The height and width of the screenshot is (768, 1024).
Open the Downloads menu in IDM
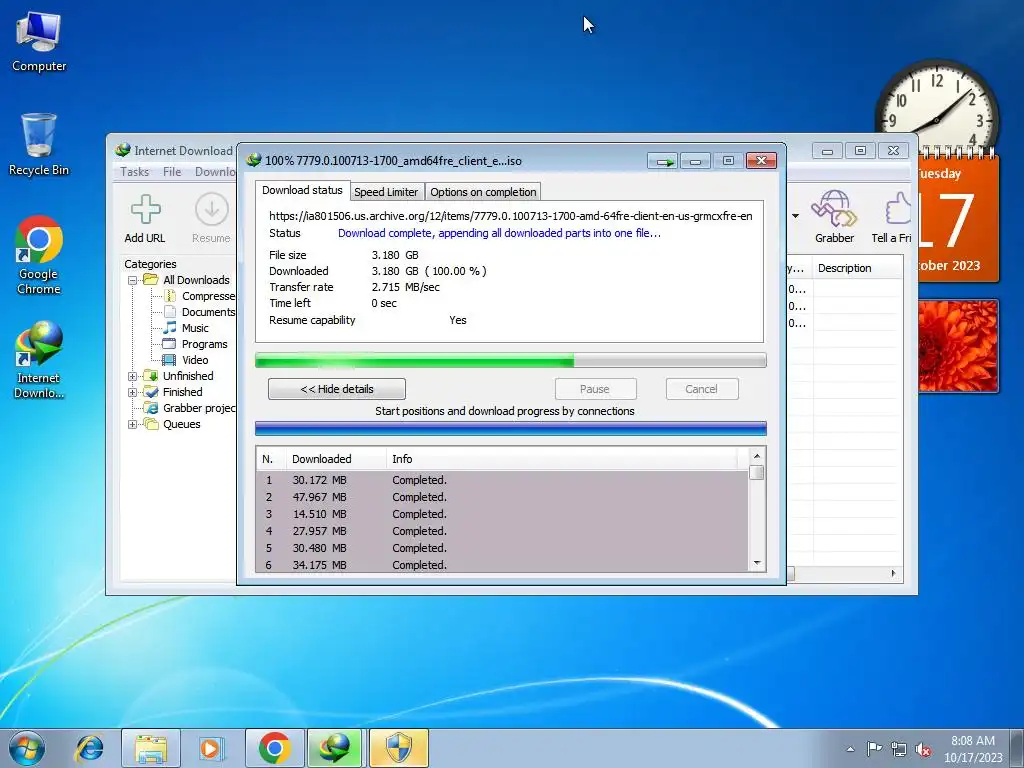tap(214, 172)
